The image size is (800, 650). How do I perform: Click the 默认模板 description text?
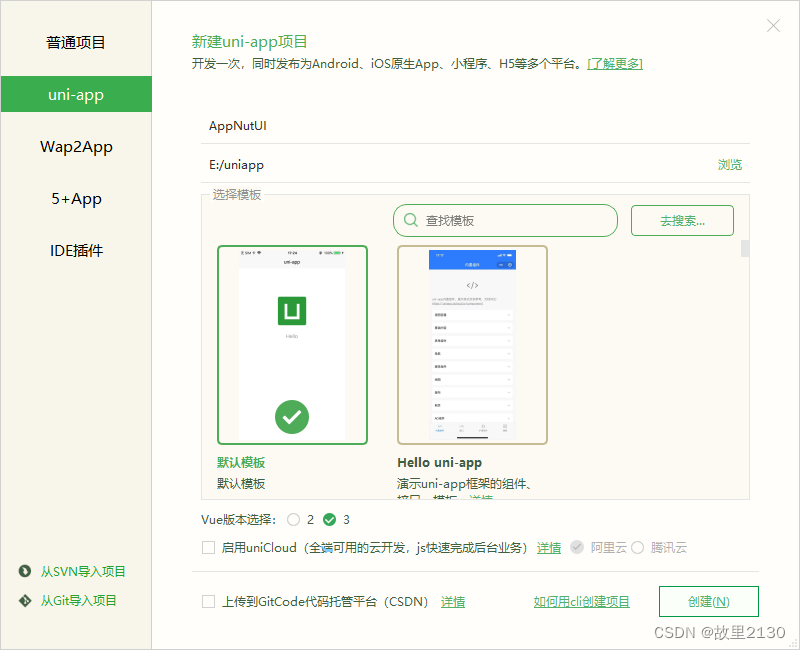coord(241,483)
